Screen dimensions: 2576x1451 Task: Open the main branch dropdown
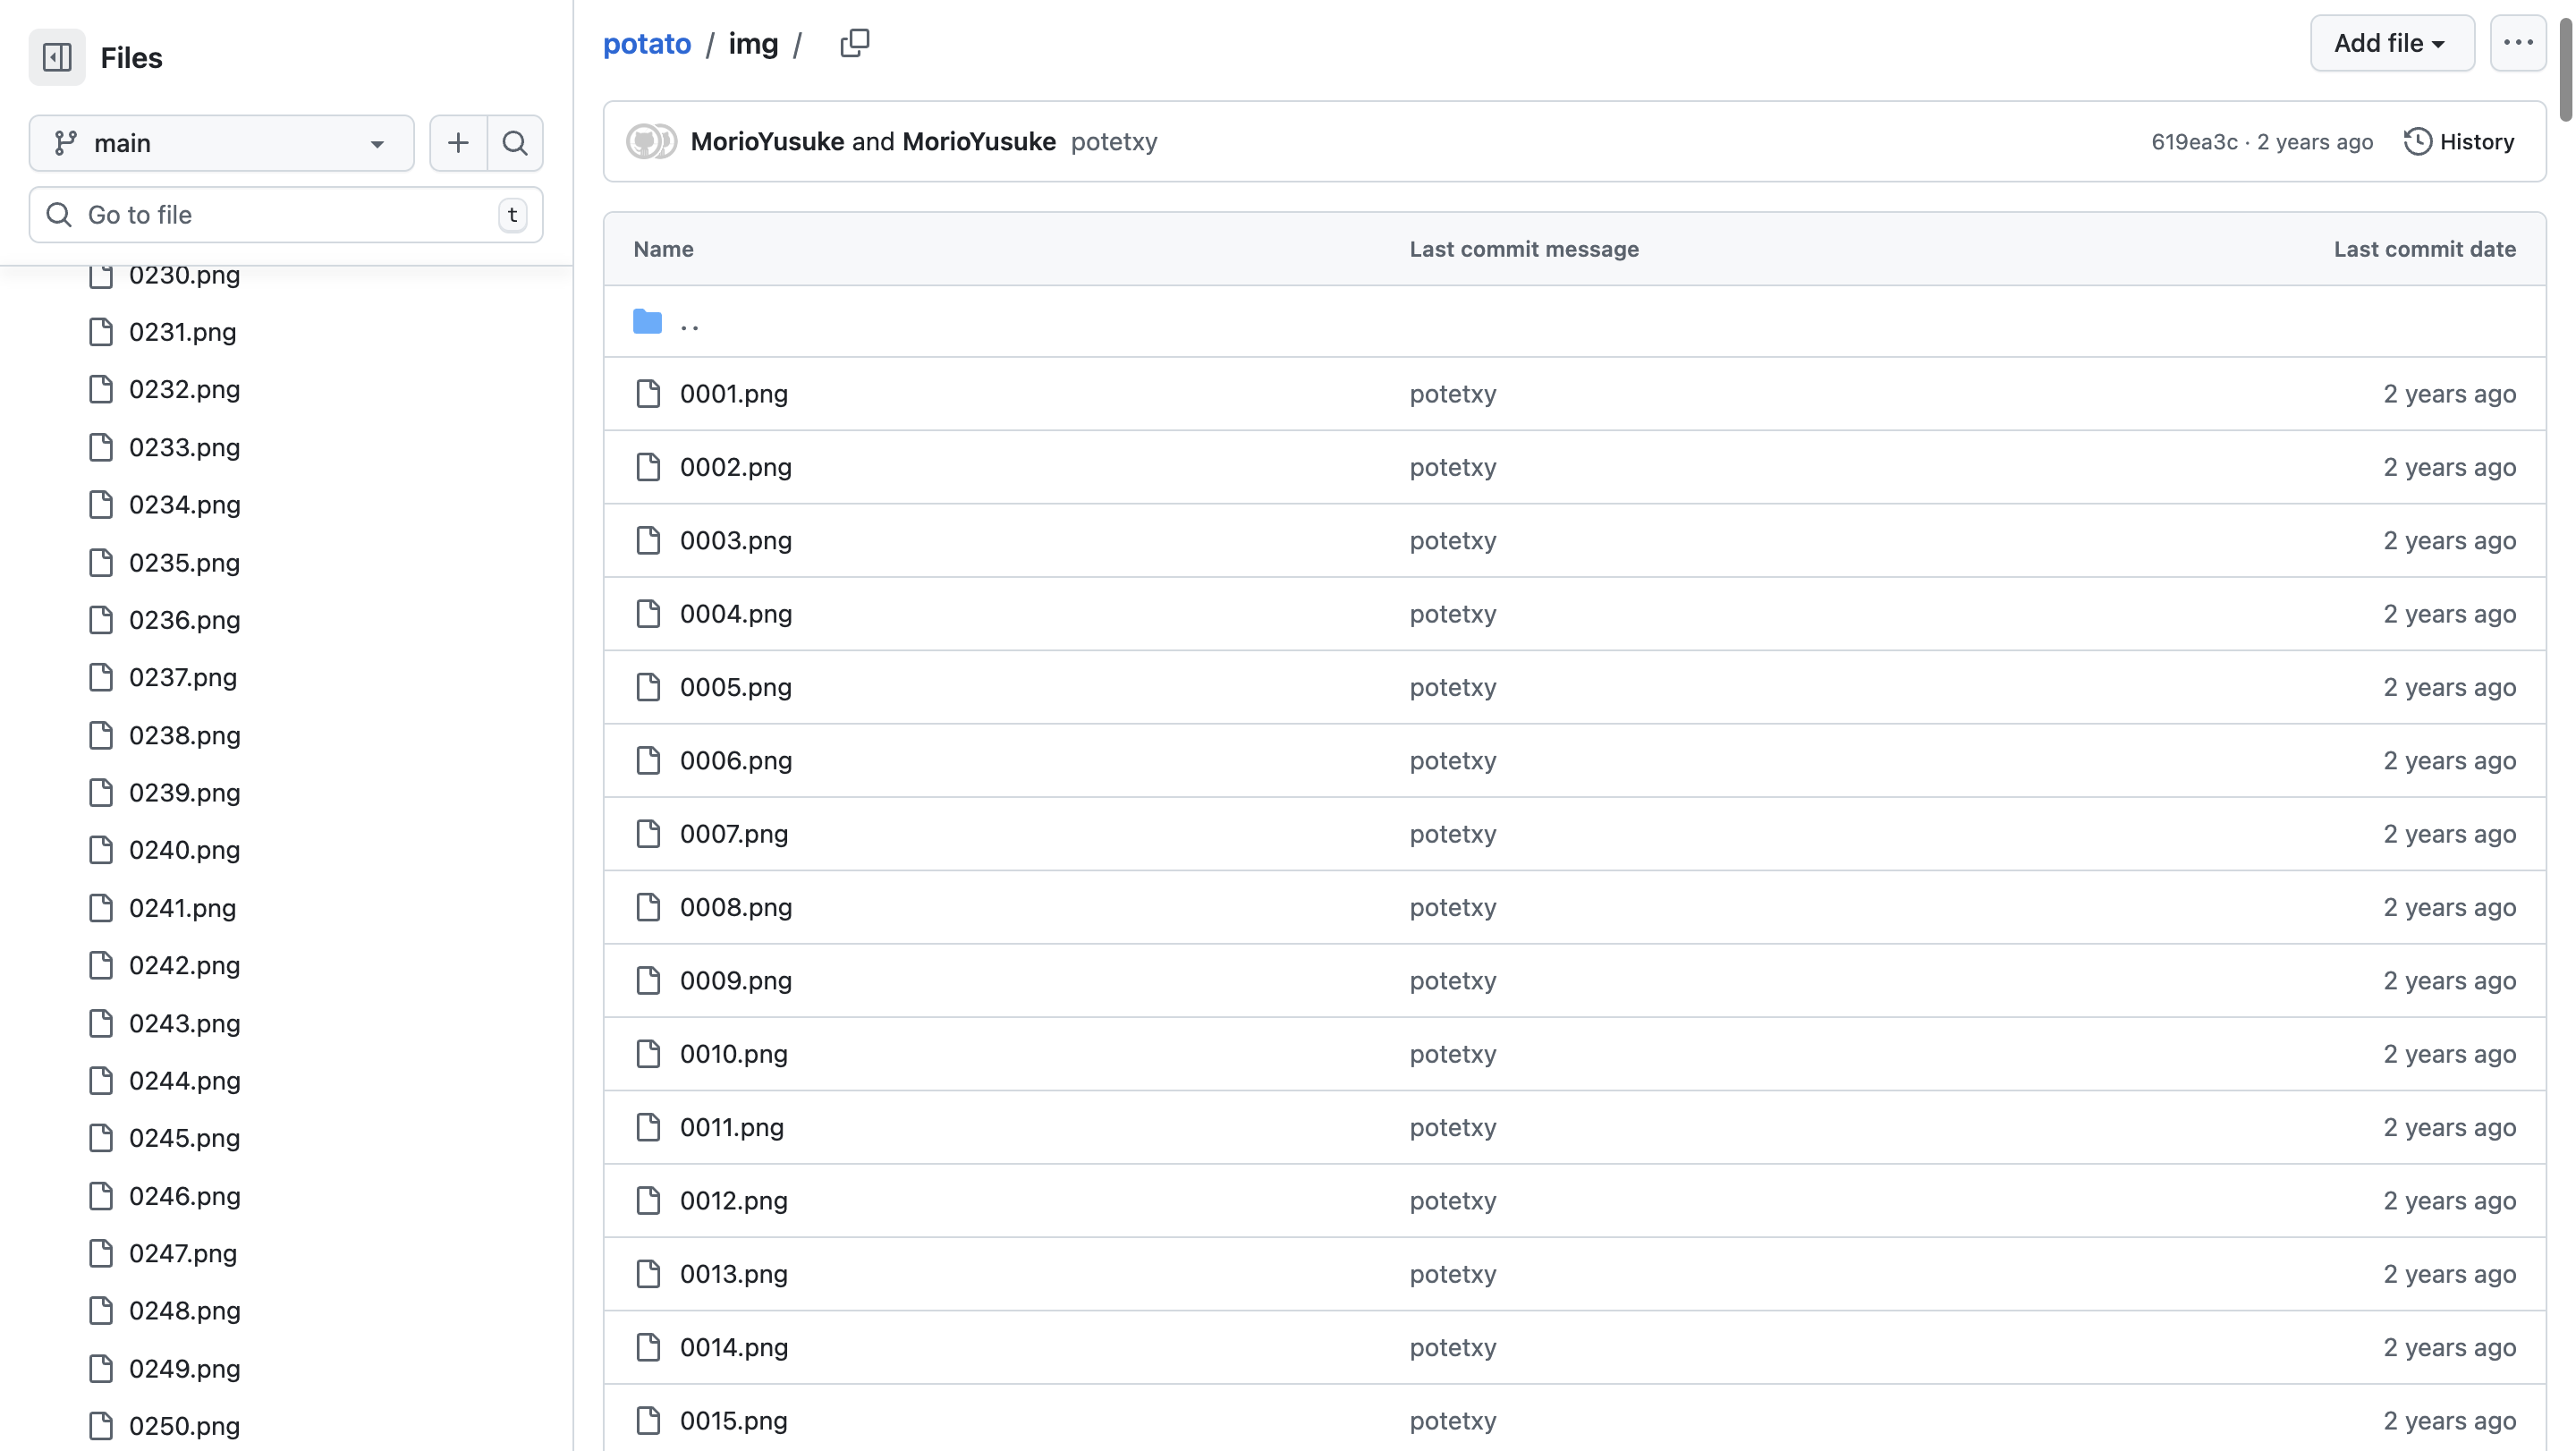[x=221, y=143]
